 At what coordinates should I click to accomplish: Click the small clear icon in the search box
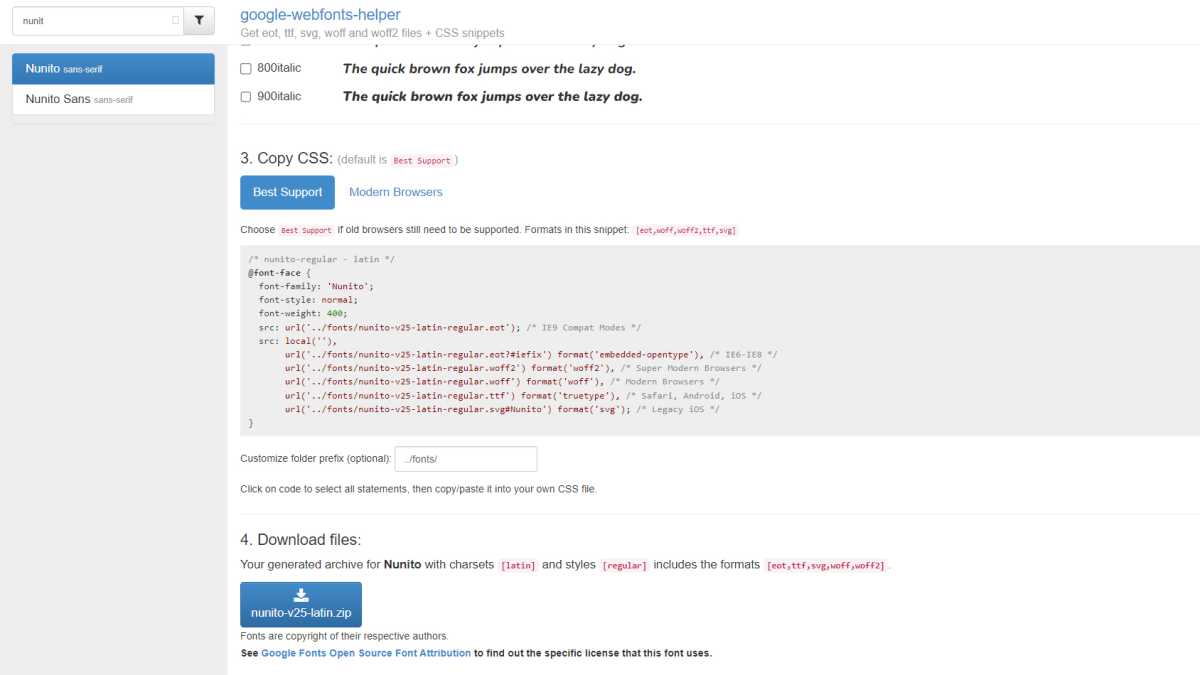coord(175,20)
